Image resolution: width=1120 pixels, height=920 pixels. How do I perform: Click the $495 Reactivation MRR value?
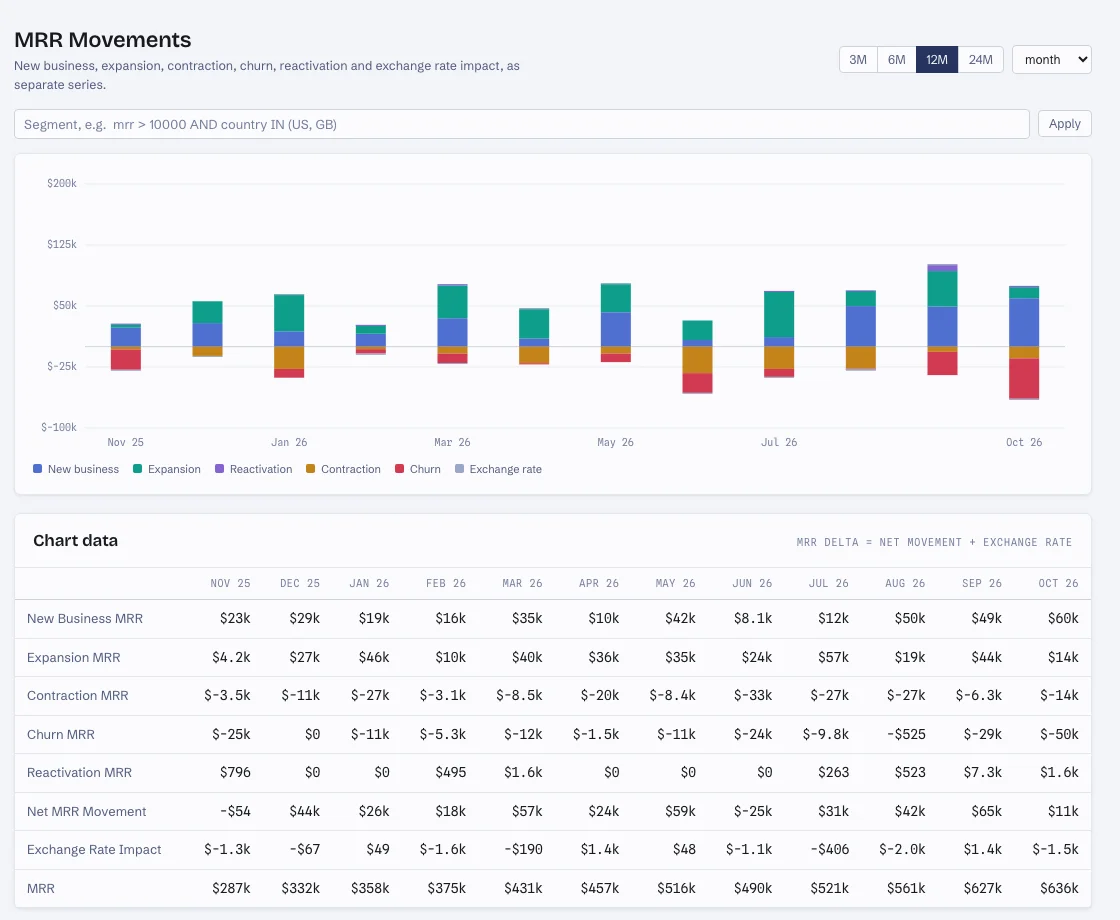[450, 773]
